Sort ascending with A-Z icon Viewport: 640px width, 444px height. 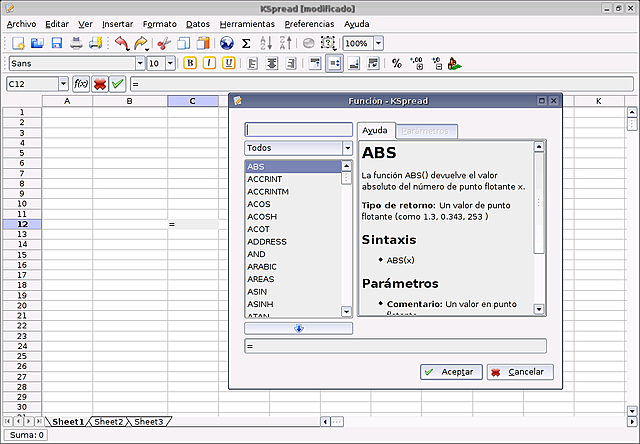[x=266, y=43]
